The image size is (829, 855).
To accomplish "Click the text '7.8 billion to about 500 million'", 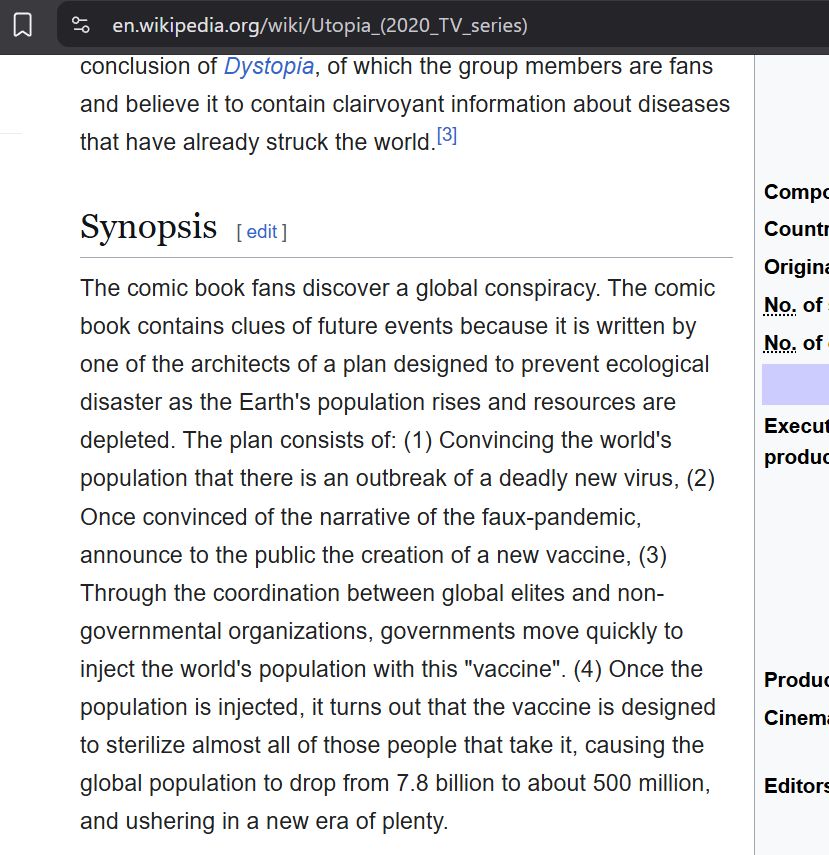I will [x=552, y=784].
